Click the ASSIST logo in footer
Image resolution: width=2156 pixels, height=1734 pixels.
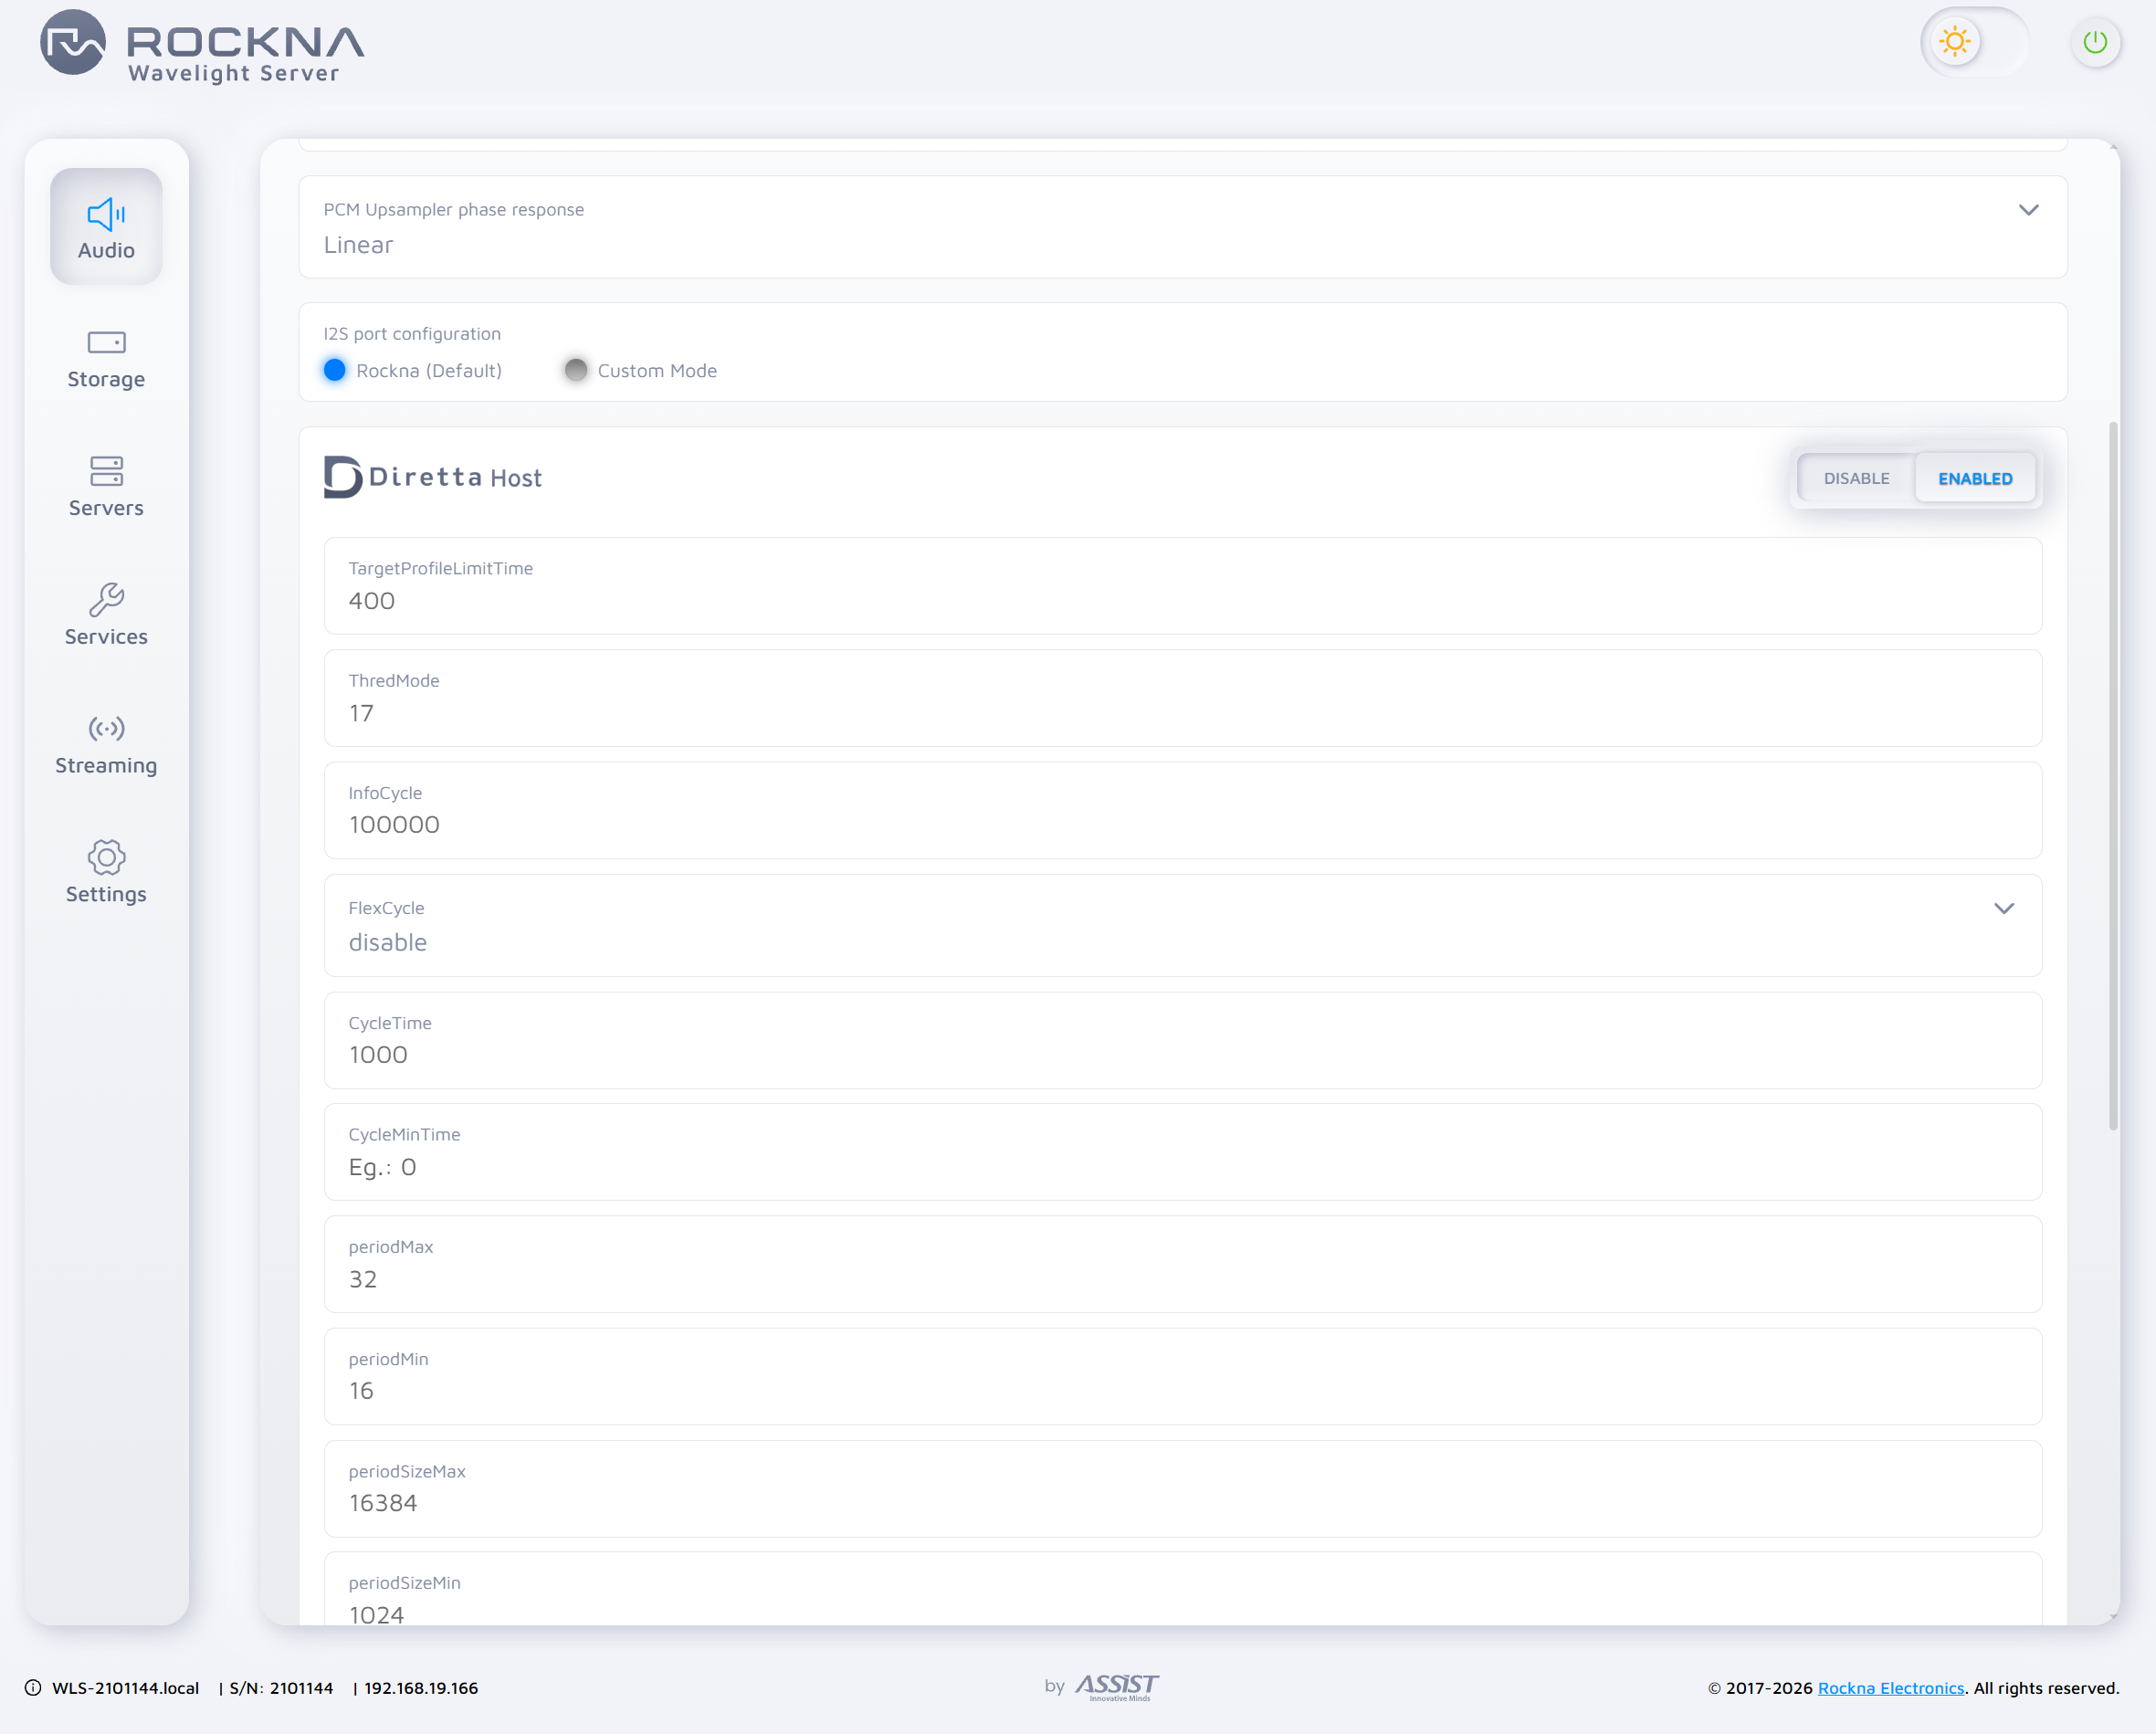pyautogui.click(x=1117, y=1687)
